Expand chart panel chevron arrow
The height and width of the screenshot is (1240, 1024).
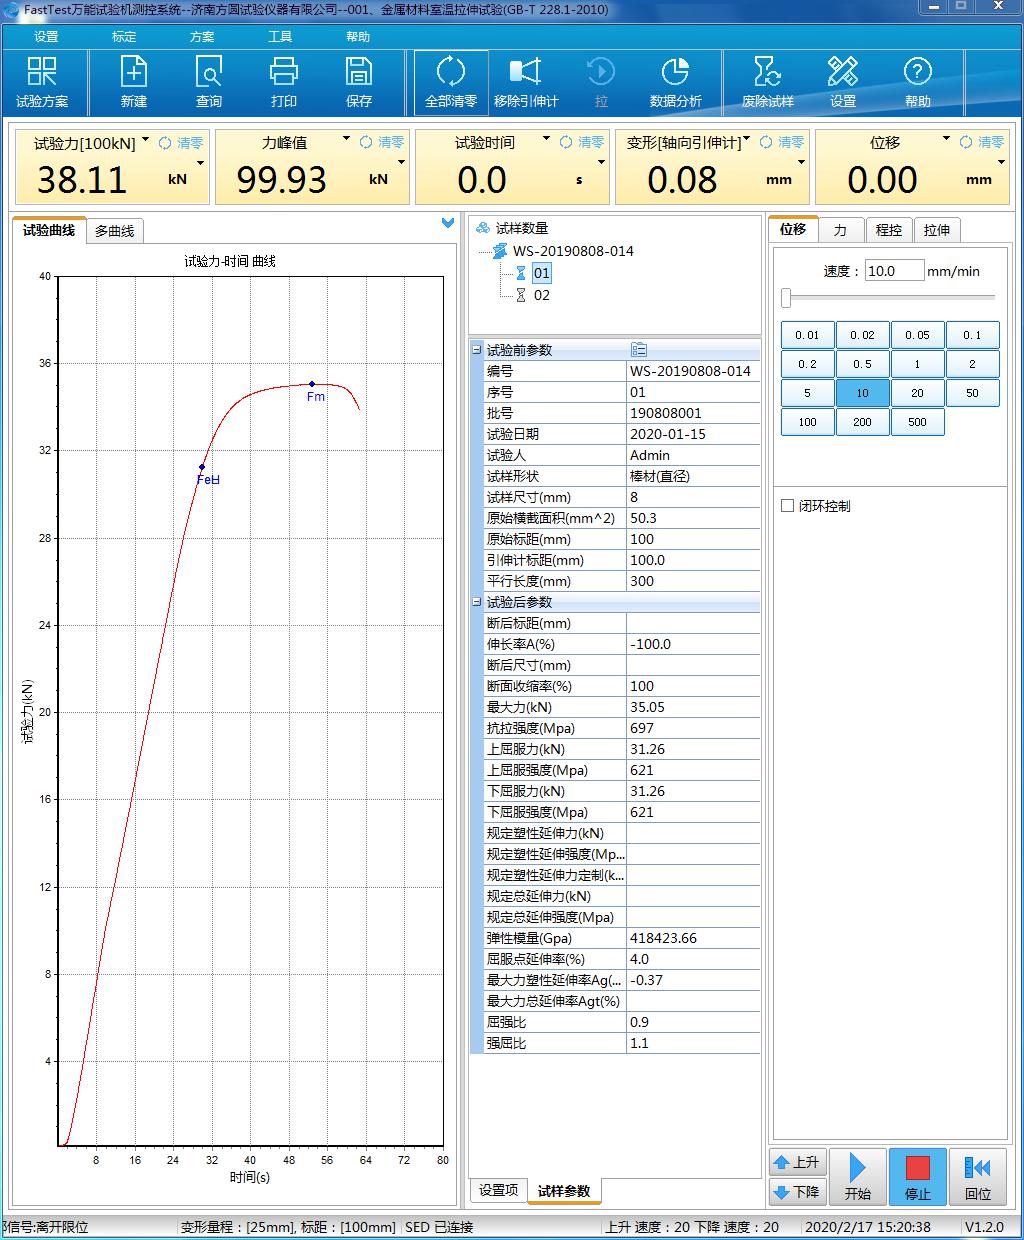(x=448, y=223)
